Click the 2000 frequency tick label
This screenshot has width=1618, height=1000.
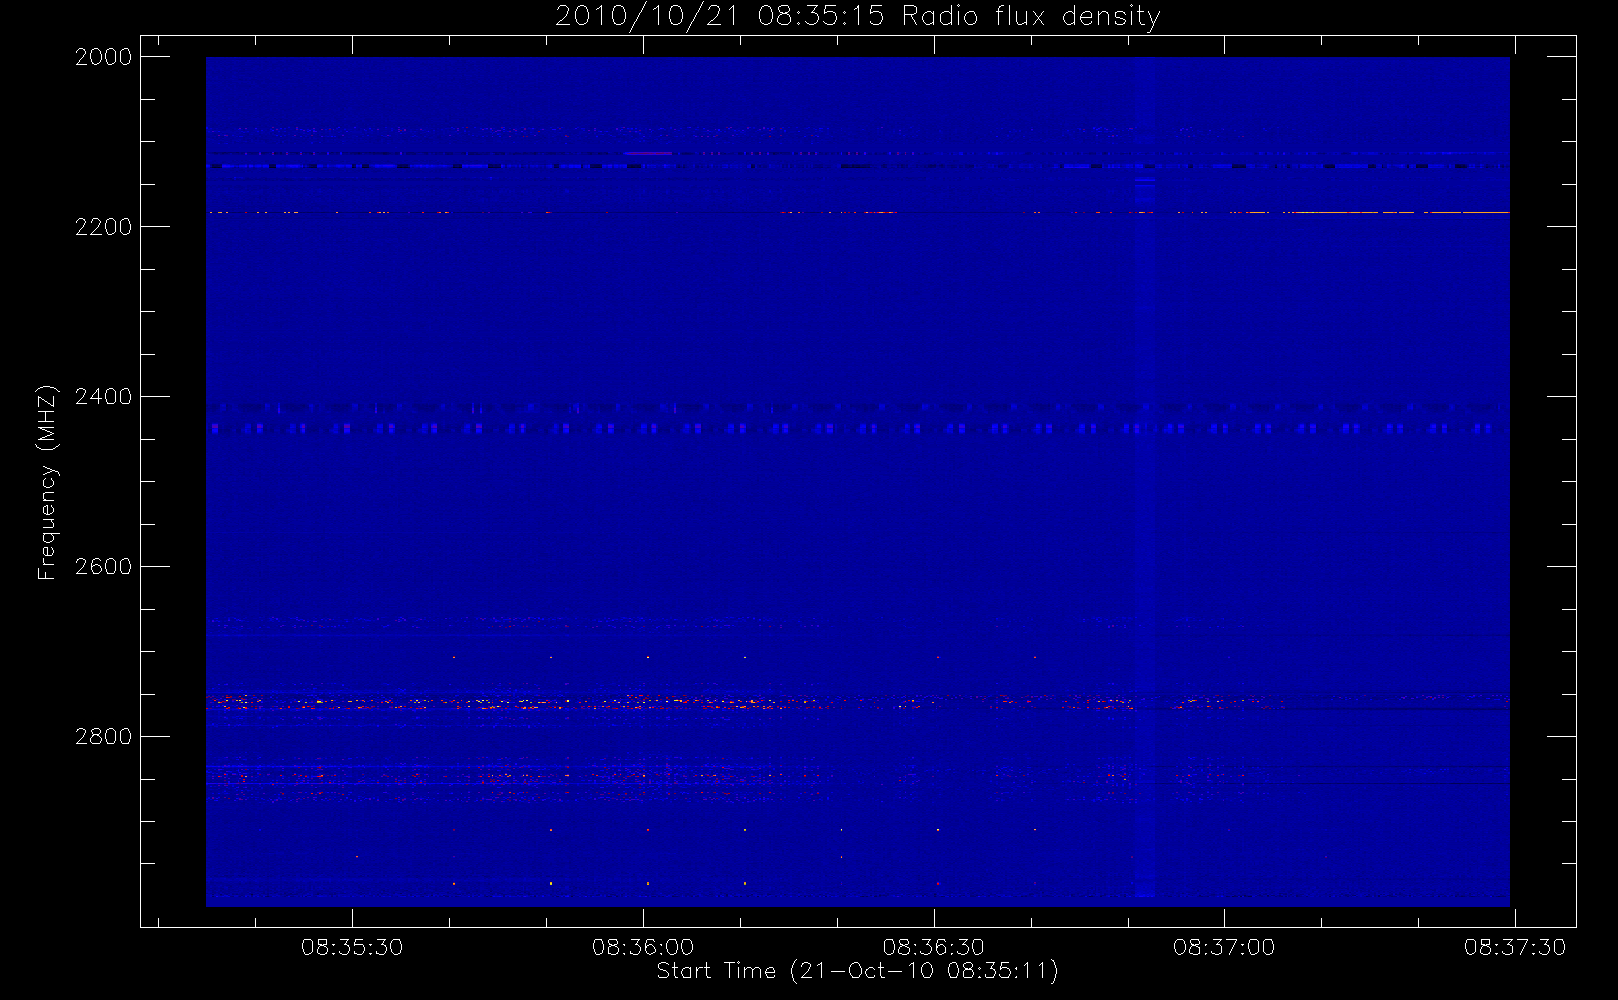104,57
